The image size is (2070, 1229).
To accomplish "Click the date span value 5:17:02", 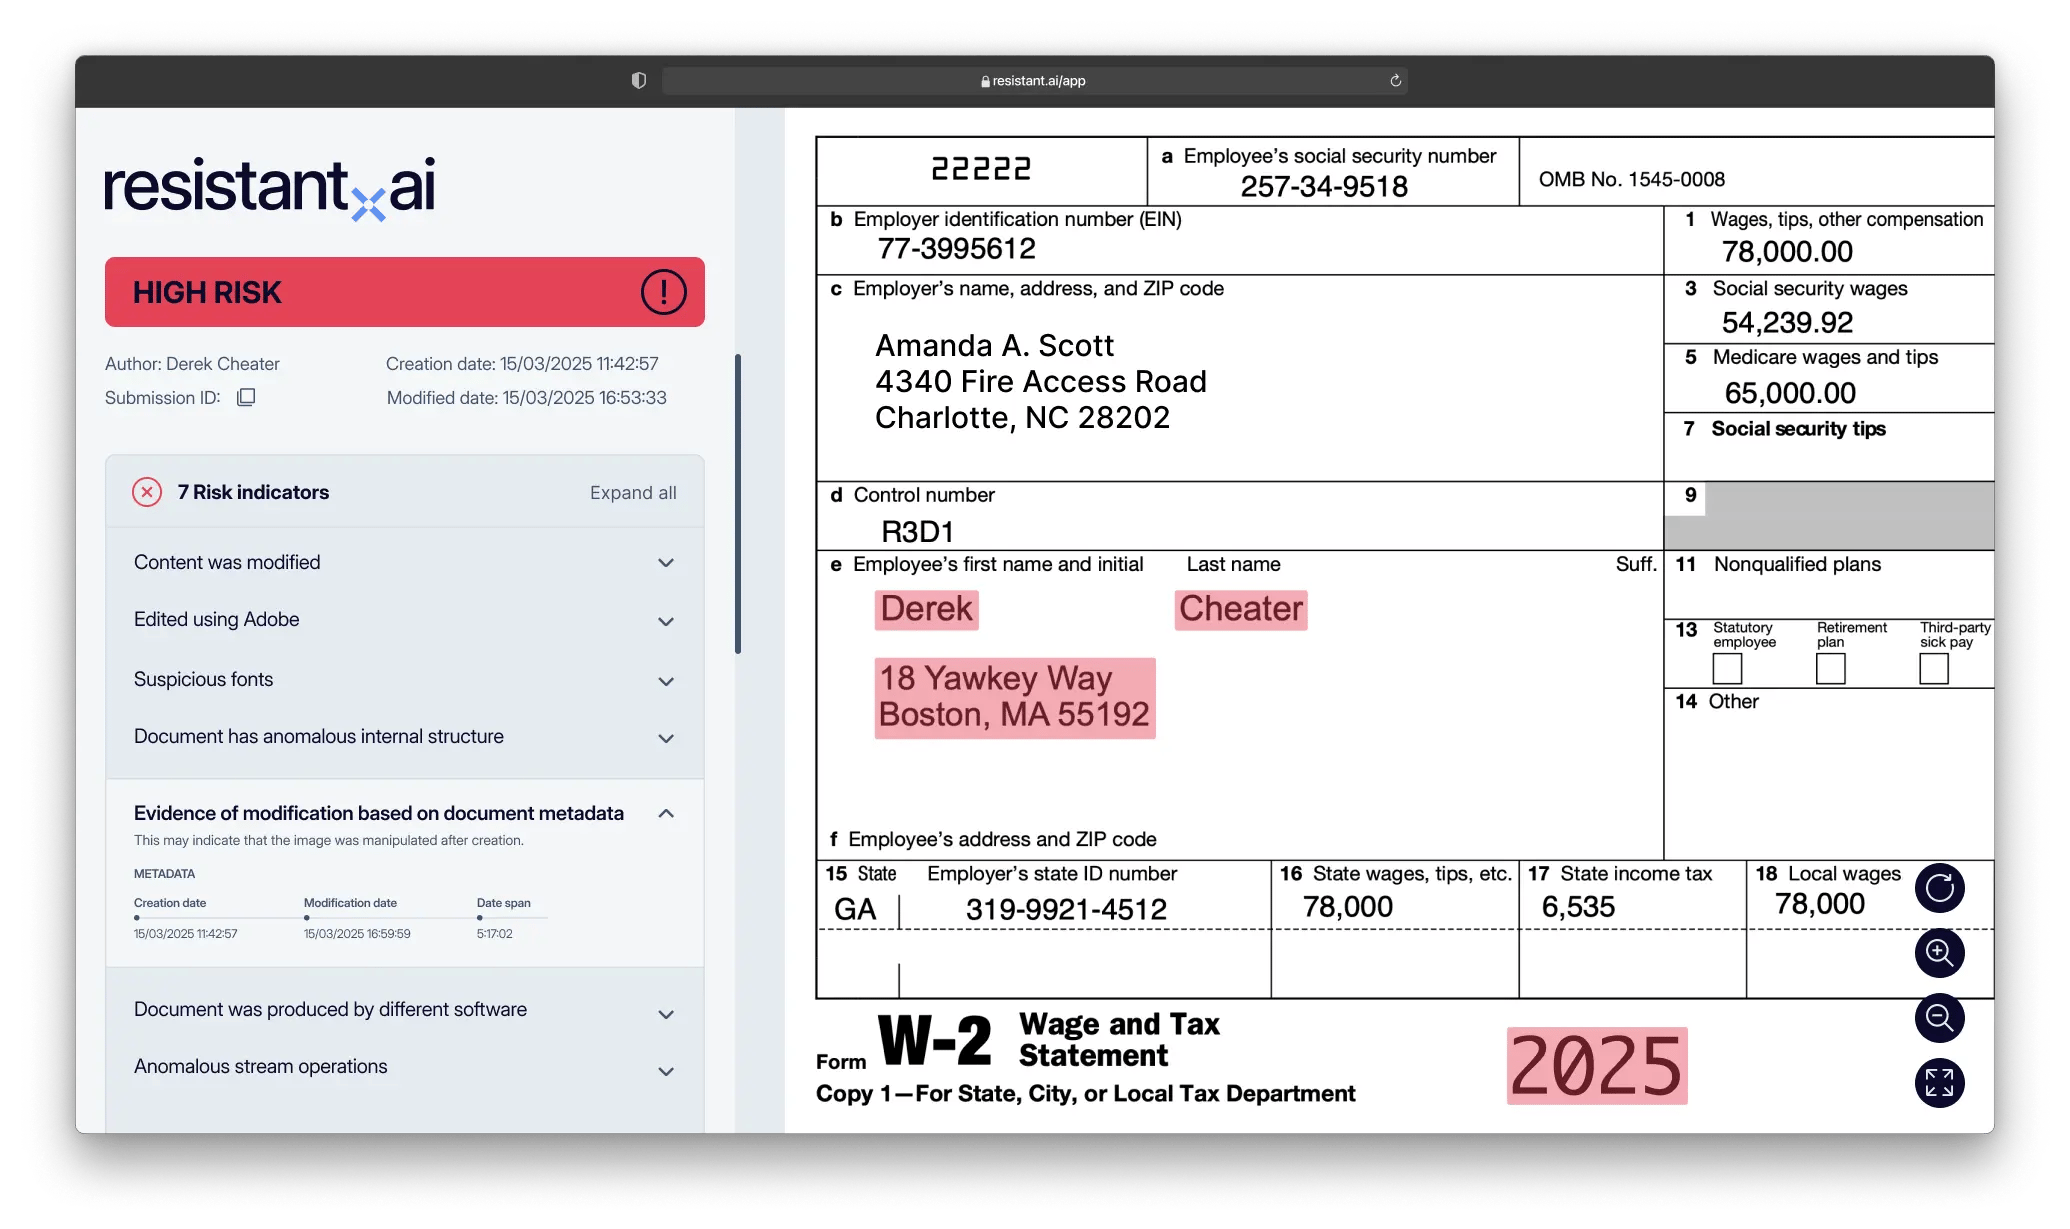I will pos(494,934).
